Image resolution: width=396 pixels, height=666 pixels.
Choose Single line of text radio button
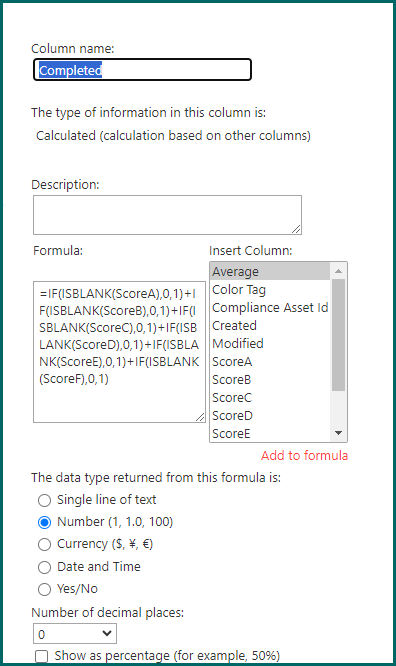(45, 500)
